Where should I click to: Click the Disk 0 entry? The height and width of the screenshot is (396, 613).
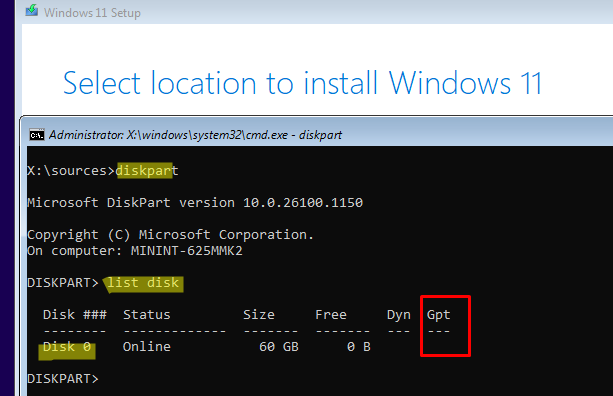tap(67, 347)
